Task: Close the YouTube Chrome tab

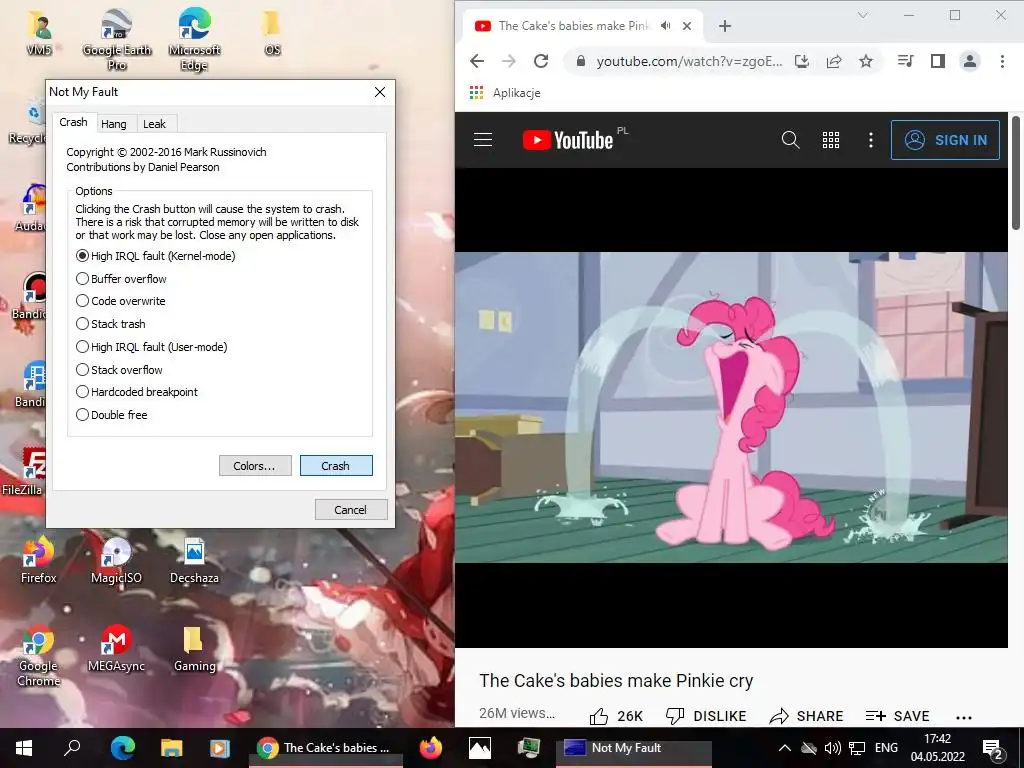Action: click(687, 26)
